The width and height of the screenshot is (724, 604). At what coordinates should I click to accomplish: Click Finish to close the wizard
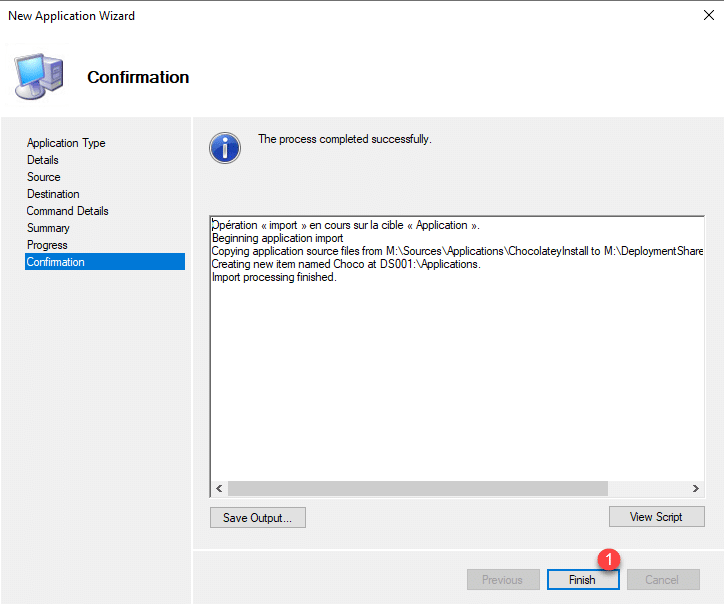(x=582, y=580)
